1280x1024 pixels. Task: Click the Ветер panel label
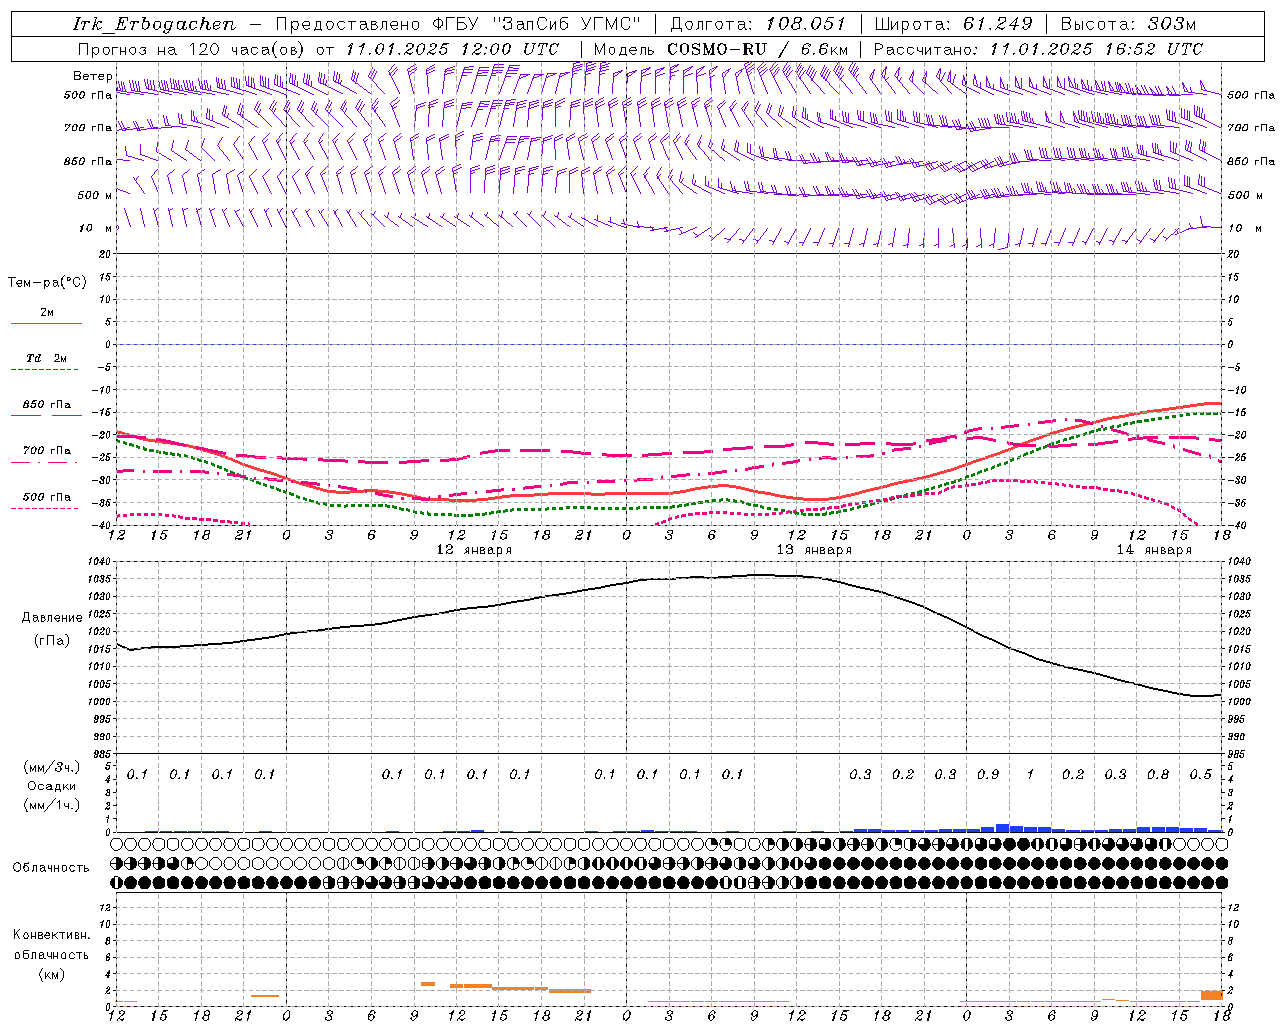(93, 76)
